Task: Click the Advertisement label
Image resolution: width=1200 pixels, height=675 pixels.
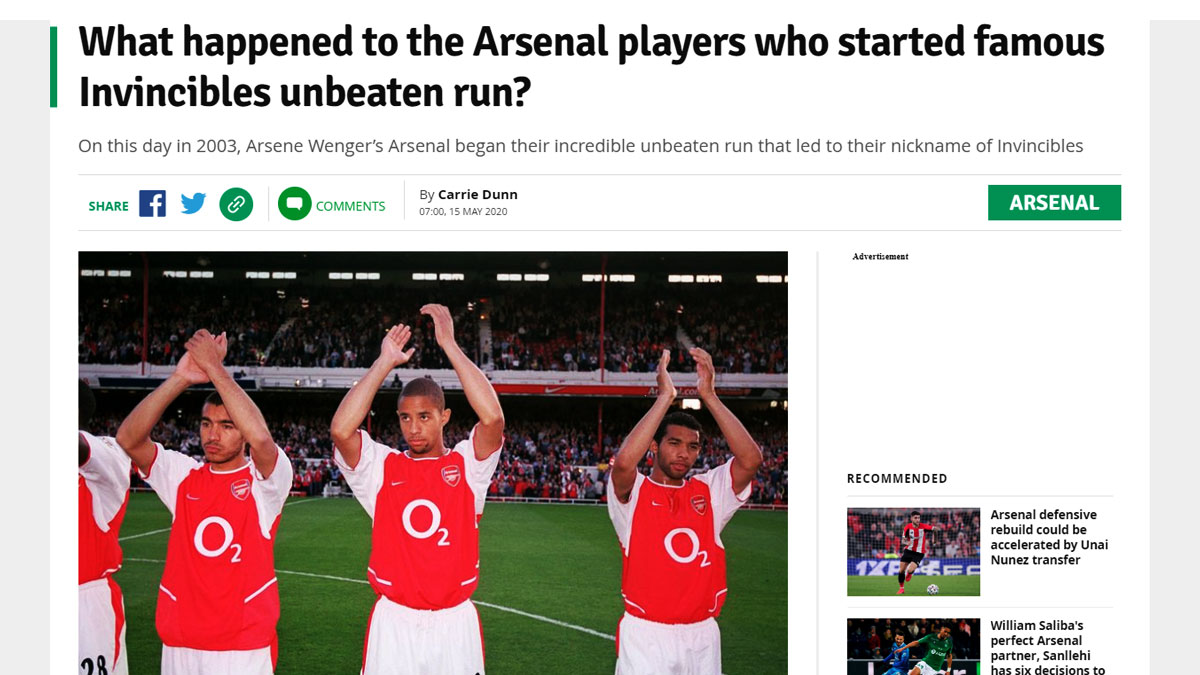Action: pos(880,257)
